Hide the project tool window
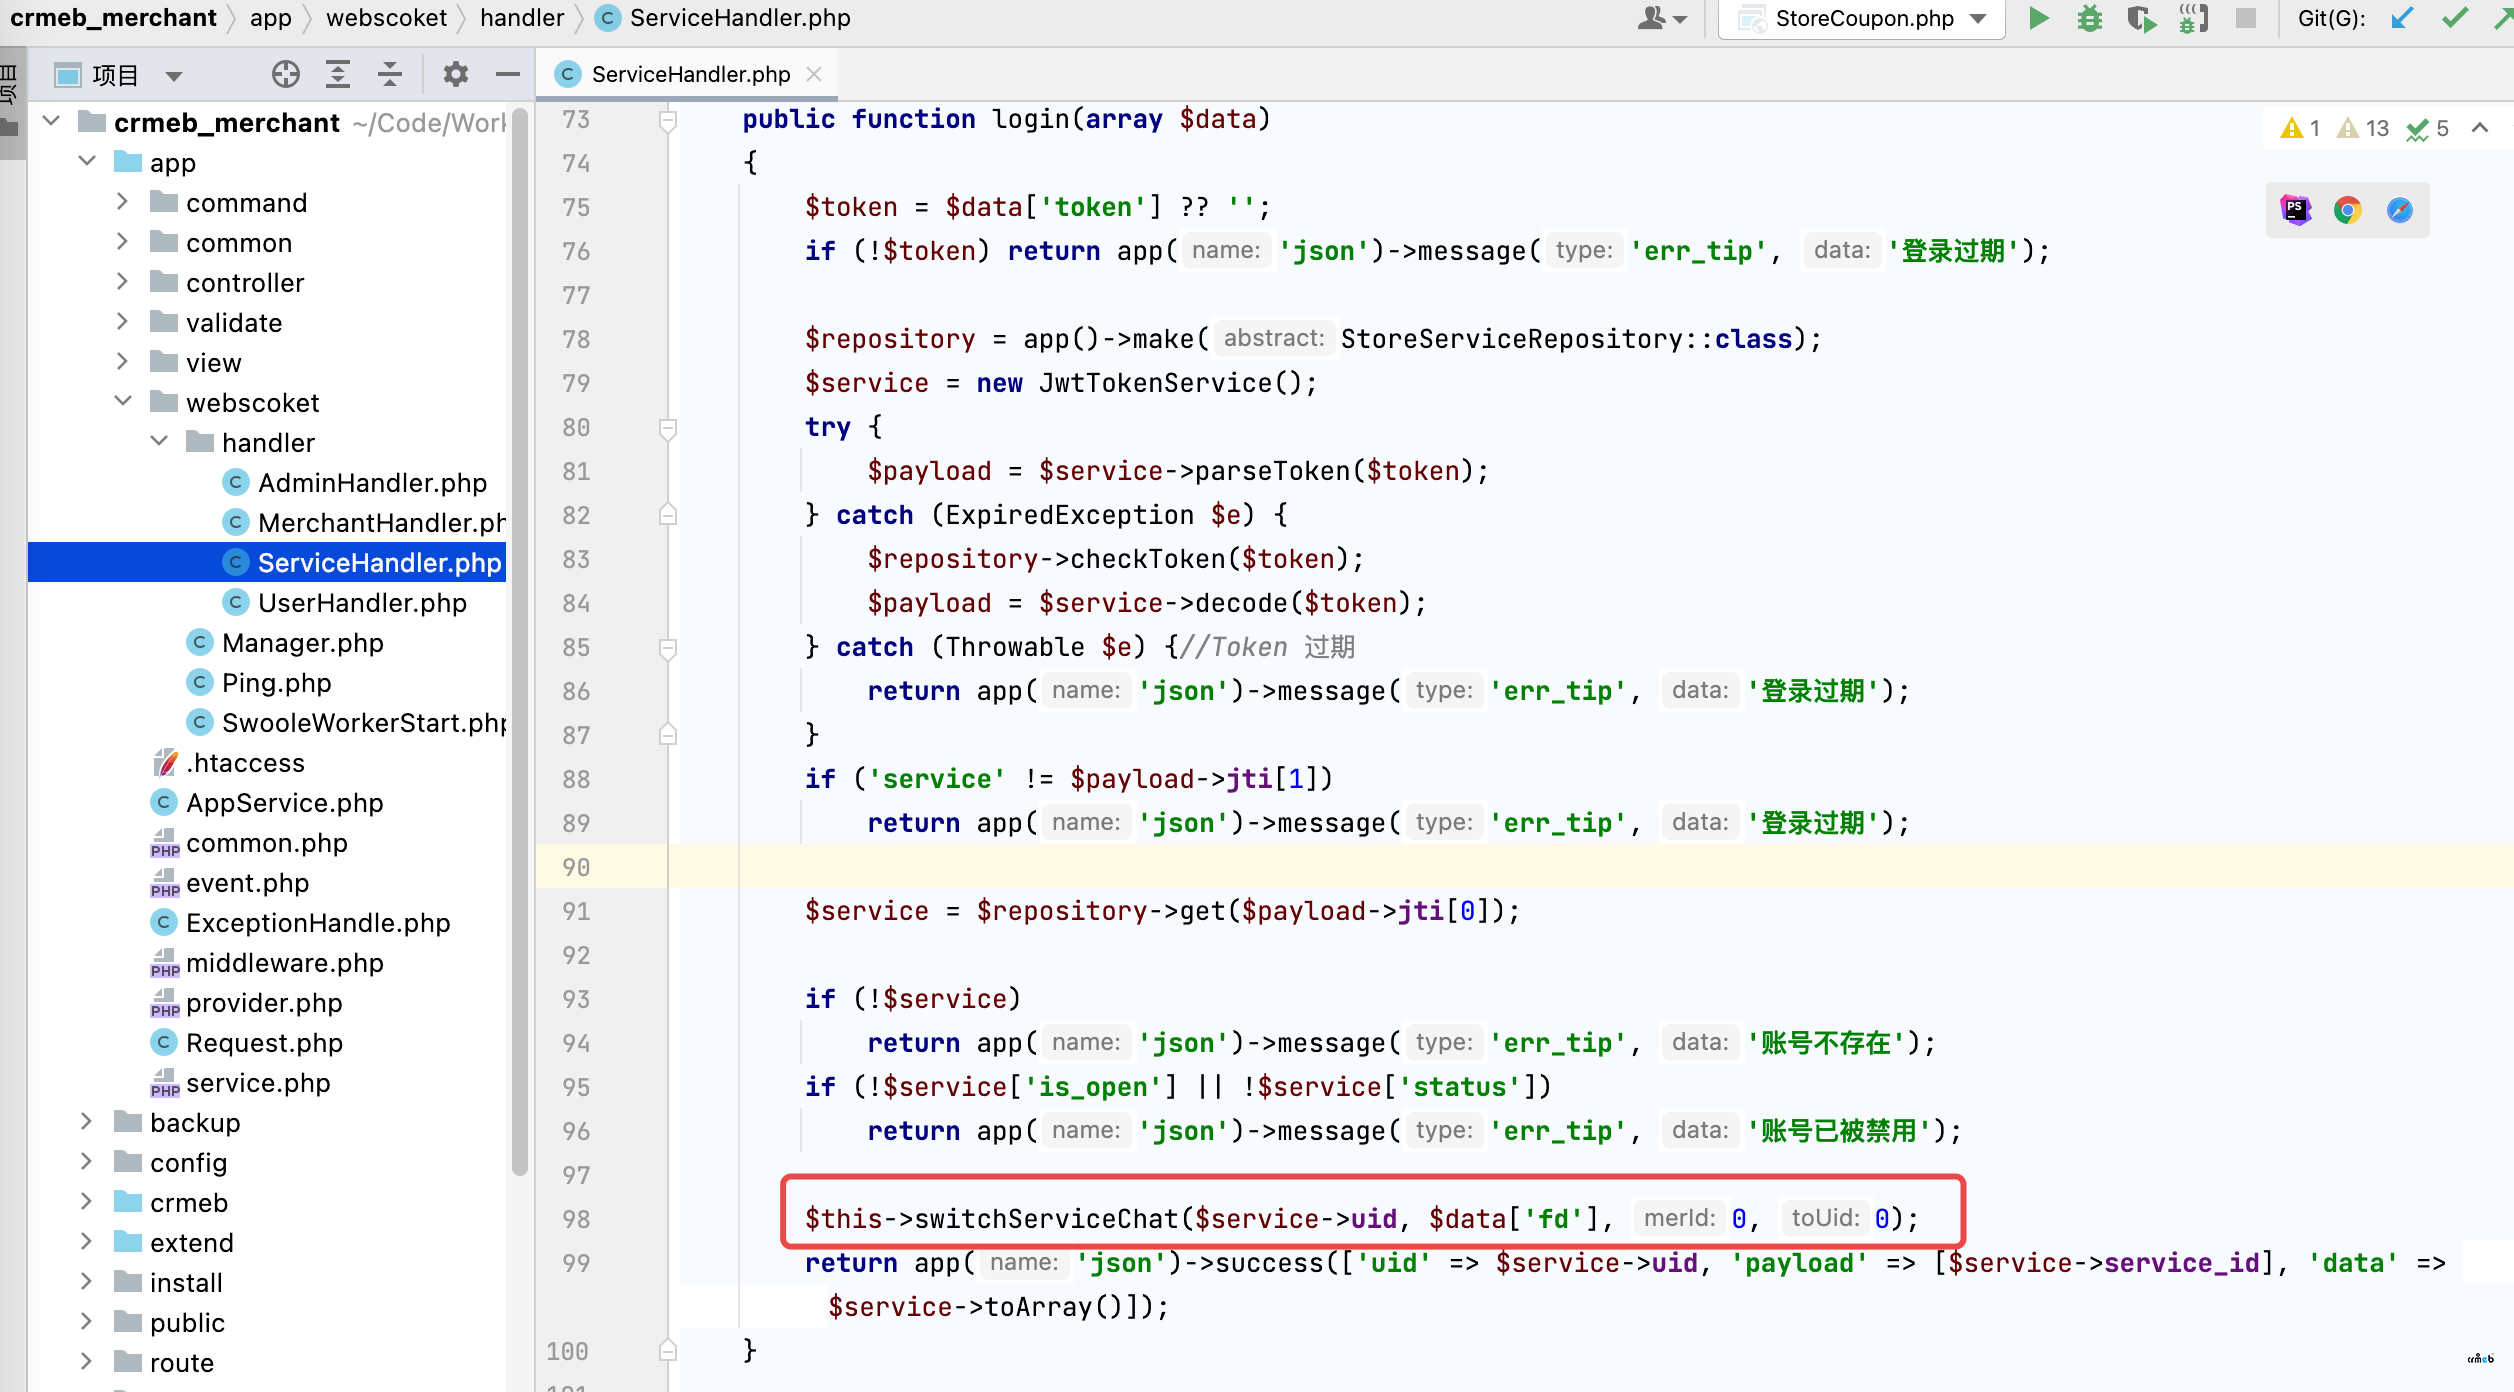 pos(508,74)
